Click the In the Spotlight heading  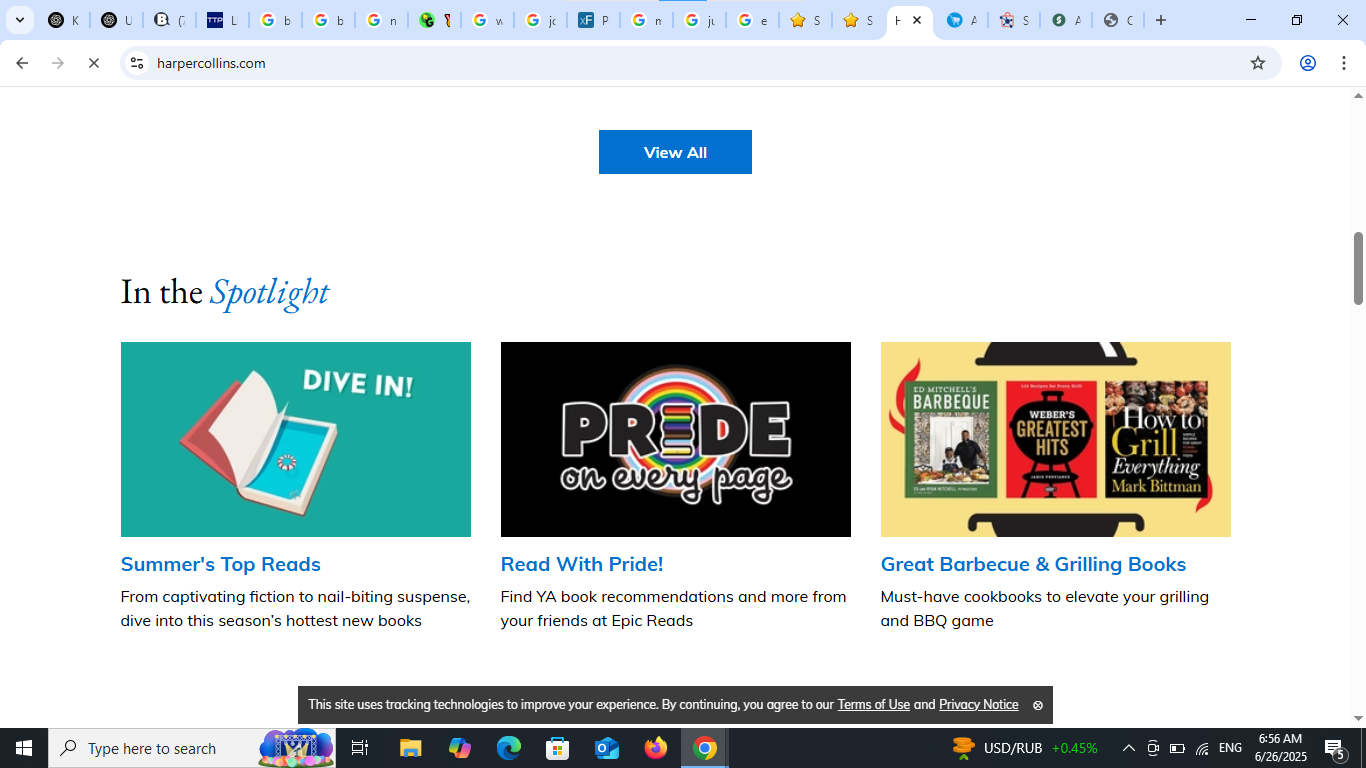(225, 292)
